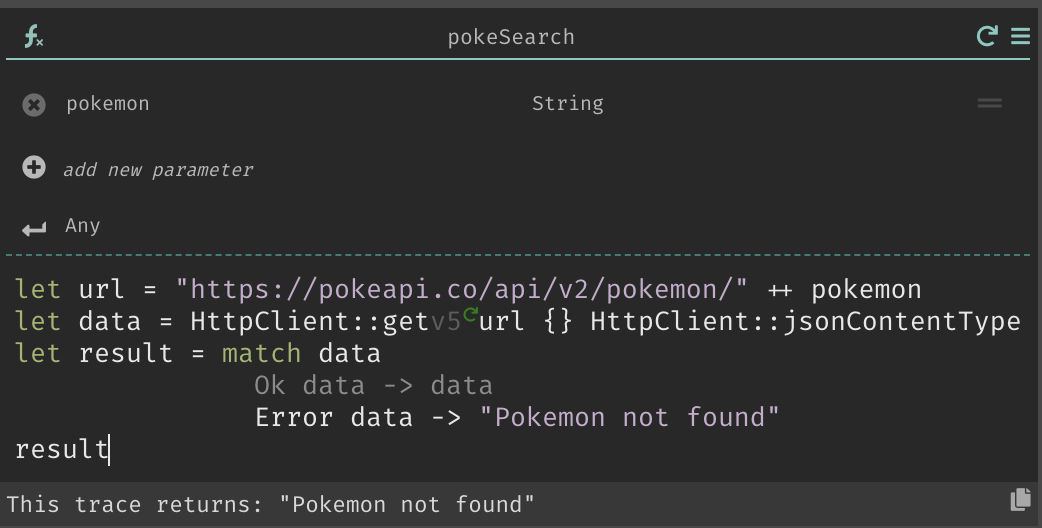Change the Any return type
Screen dimensions: 1042x528
tap(82, 226)
